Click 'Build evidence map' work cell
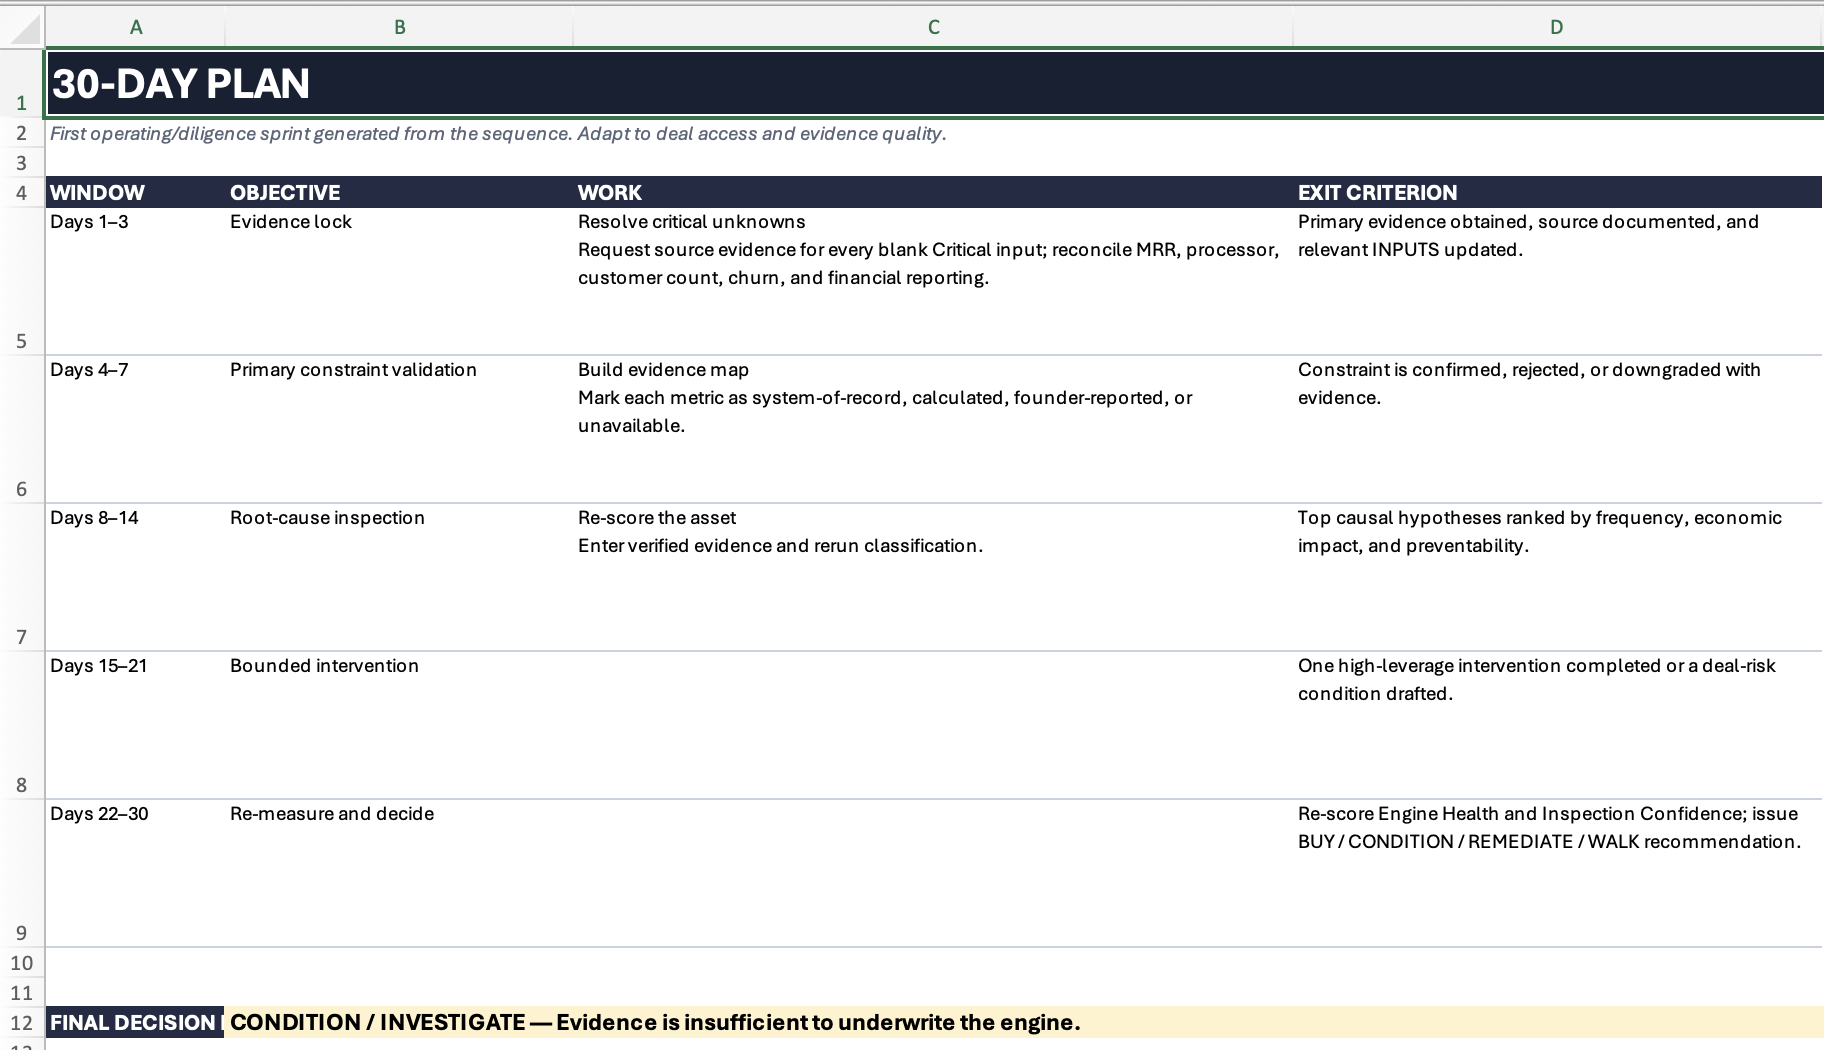Image resolution: width=1824 pixels, height=1050 pixels. [x=933, y=429]
